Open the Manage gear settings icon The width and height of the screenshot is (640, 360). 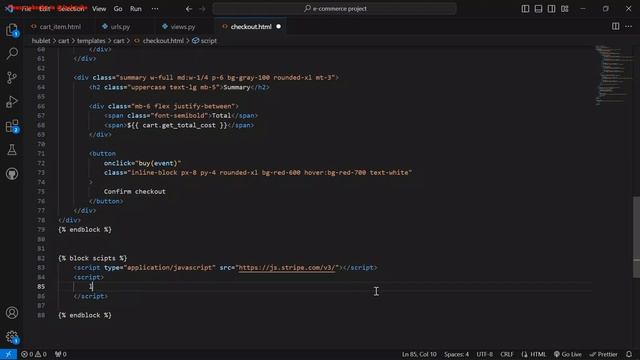point(12,337)
